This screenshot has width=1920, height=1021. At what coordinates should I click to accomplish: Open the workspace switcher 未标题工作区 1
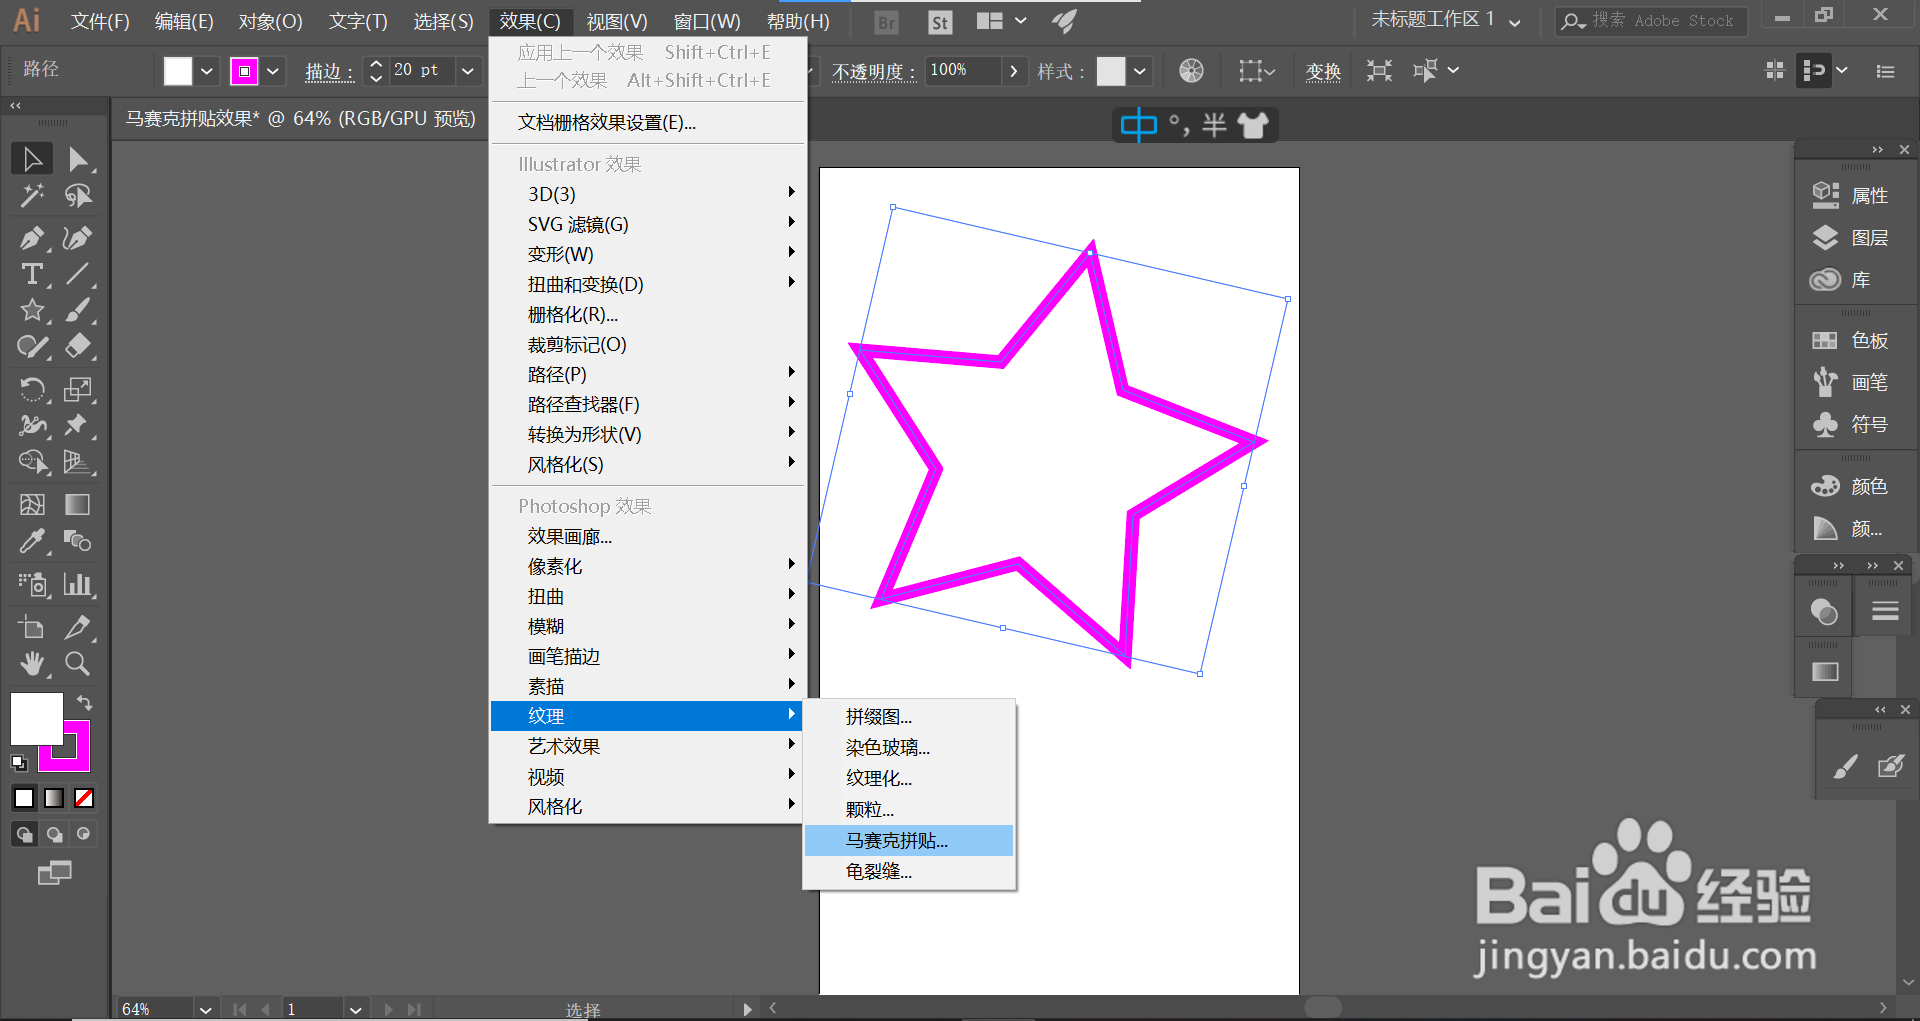click(1446, 20)
